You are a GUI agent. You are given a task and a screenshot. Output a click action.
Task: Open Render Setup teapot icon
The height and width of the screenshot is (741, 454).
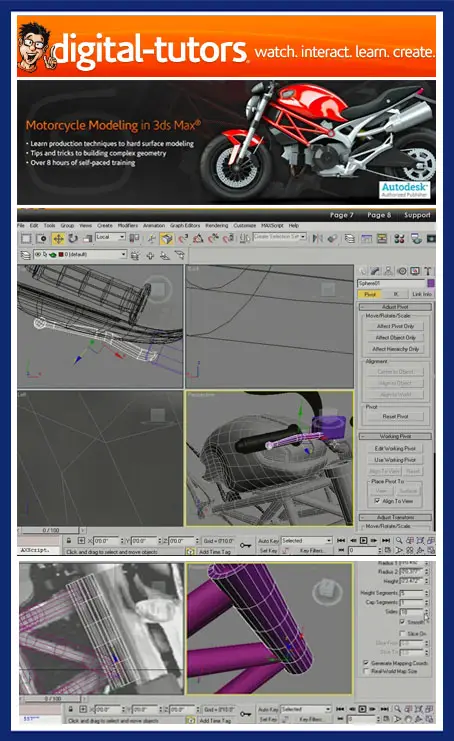click(x=416, y=239)
